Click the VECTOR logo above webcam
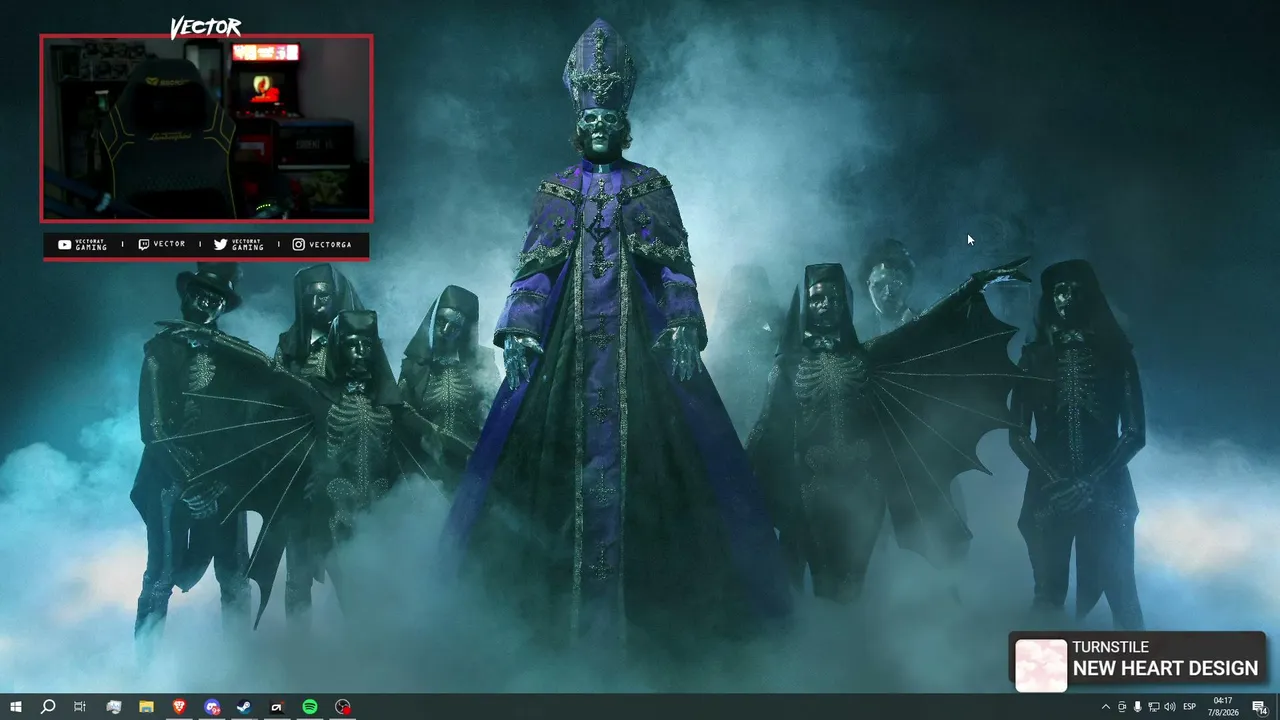 click(x=205, y=28)
